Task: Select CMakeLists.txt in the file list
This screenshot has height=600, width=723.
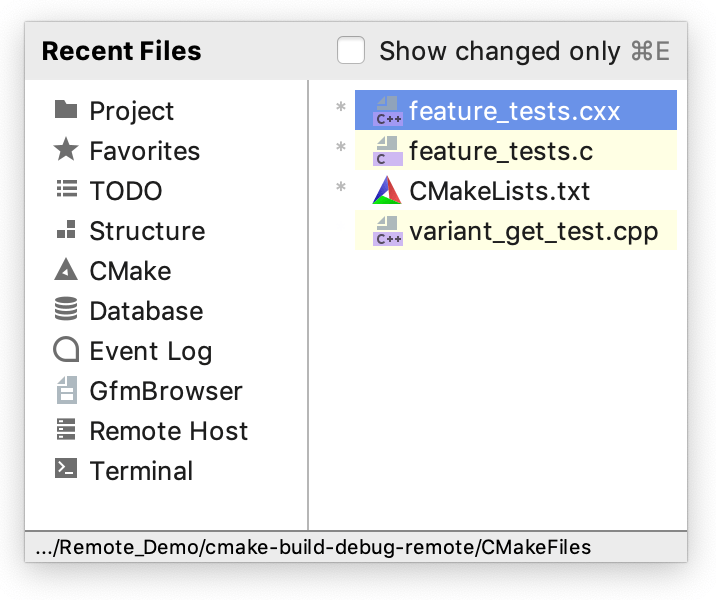Action: click(x=499, y=191)
